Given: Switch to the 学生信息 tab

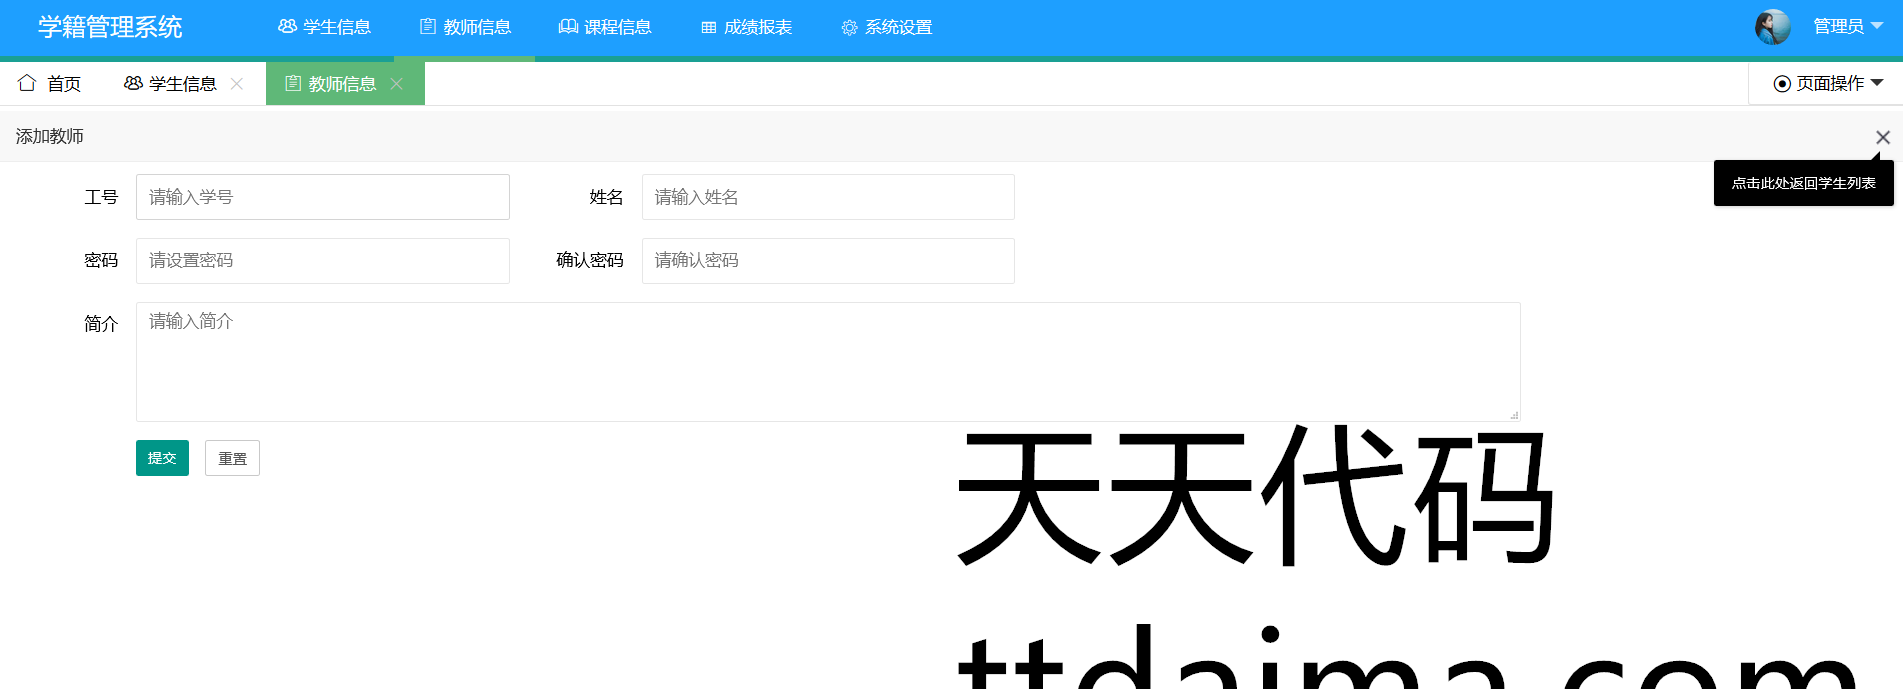Looking at the screenshot, I should tap(182, 84).
